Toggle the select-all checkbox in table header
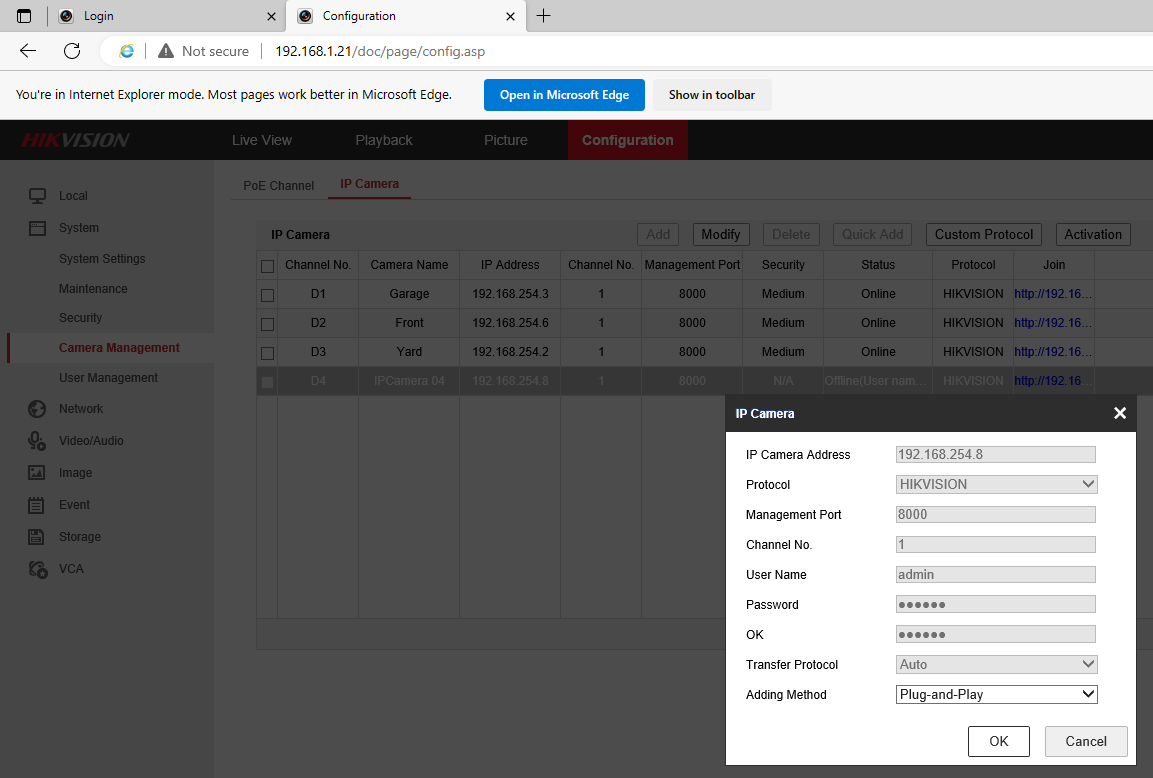Image resolution: width=1153 pixels, height=778 pixels. (267, 266)
